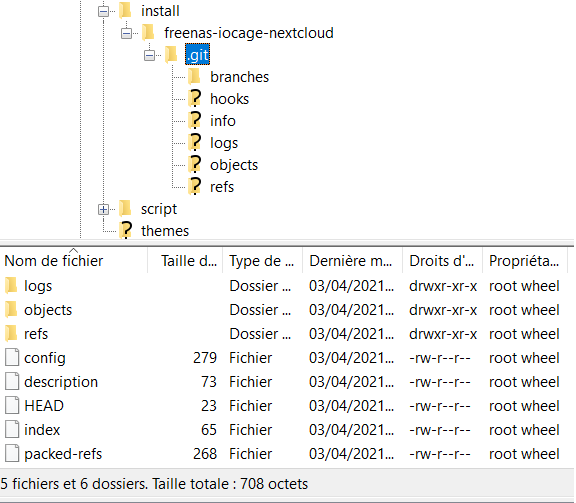Select the index file row
This screenshot has height=503, width=576.
coord(287,430)
